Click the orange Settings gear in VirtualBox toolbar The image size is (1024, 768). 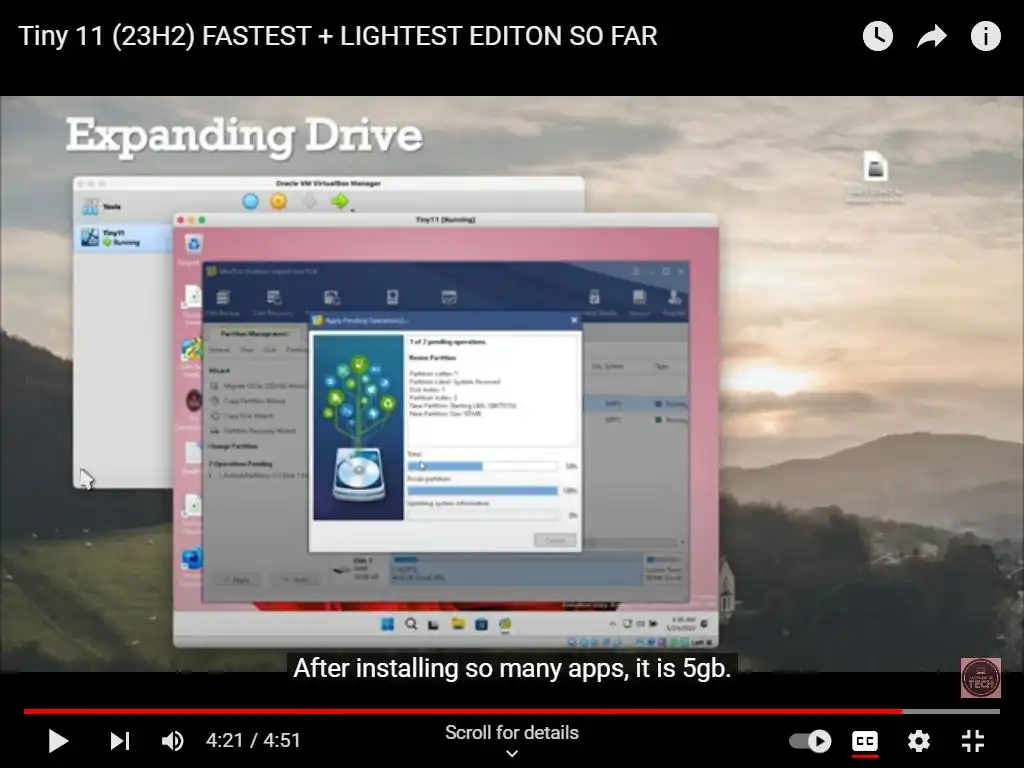[x=279, y=201]
